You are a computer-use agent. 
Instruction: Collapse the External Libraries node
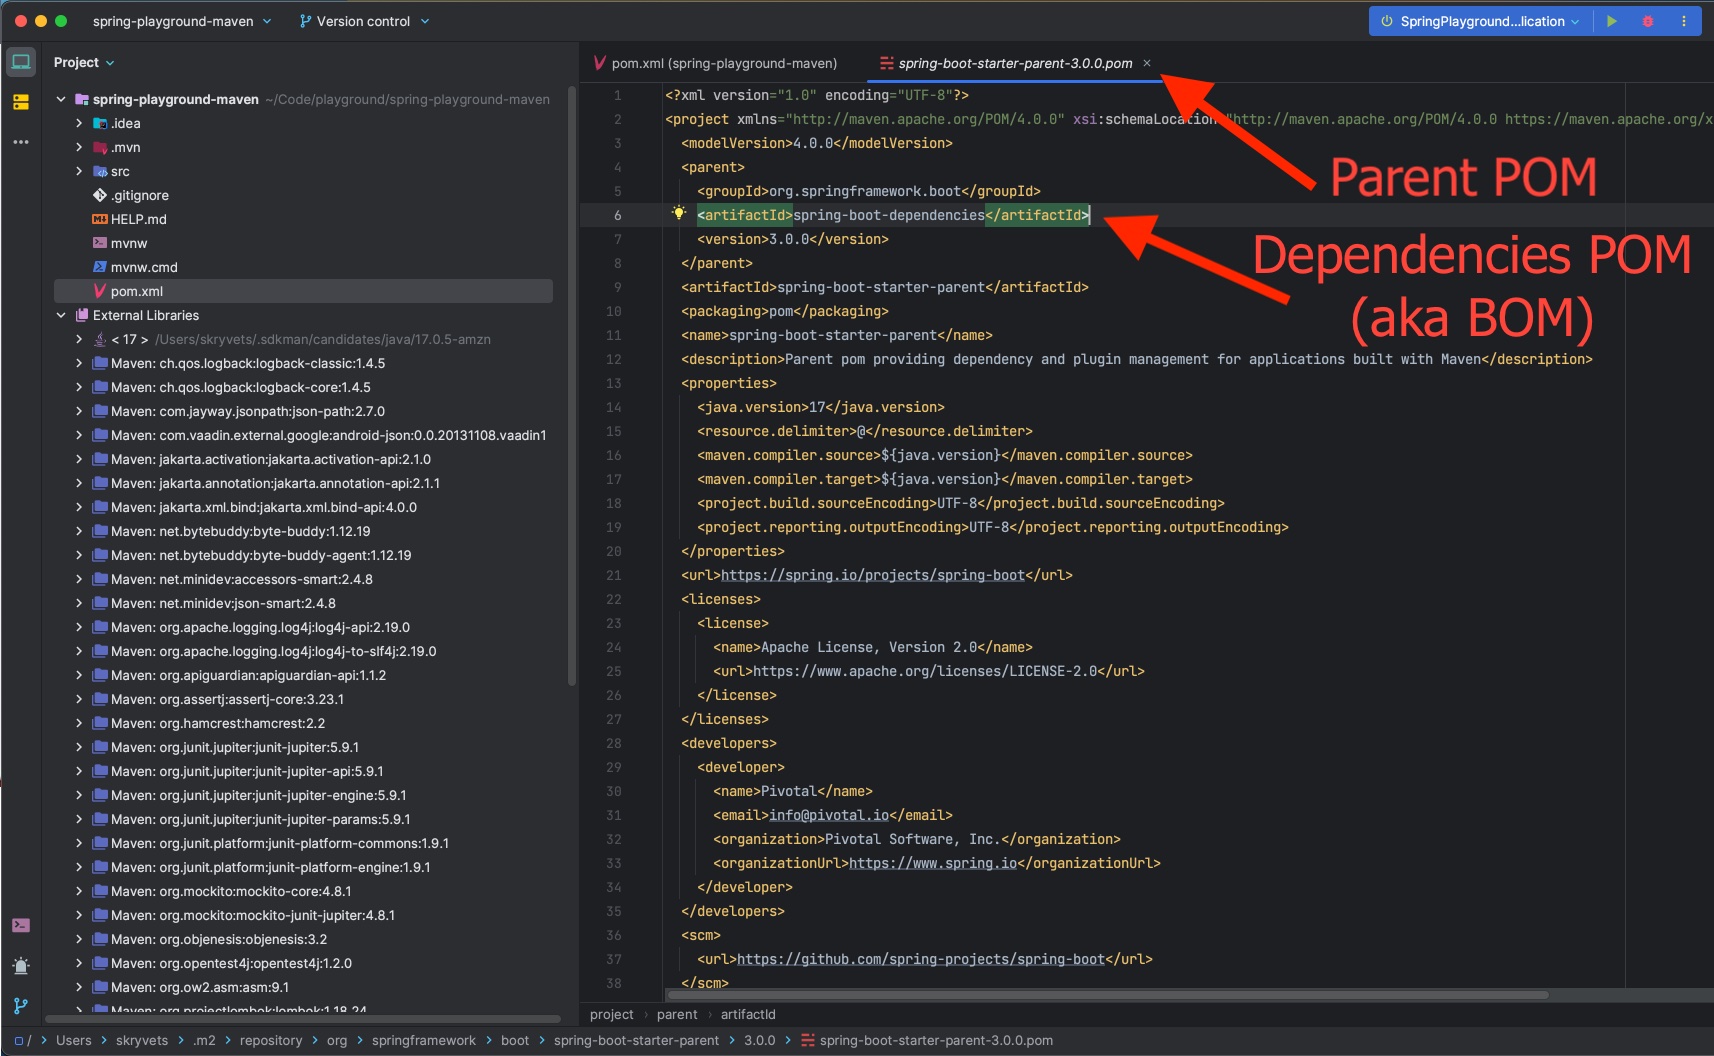point(62,314)
